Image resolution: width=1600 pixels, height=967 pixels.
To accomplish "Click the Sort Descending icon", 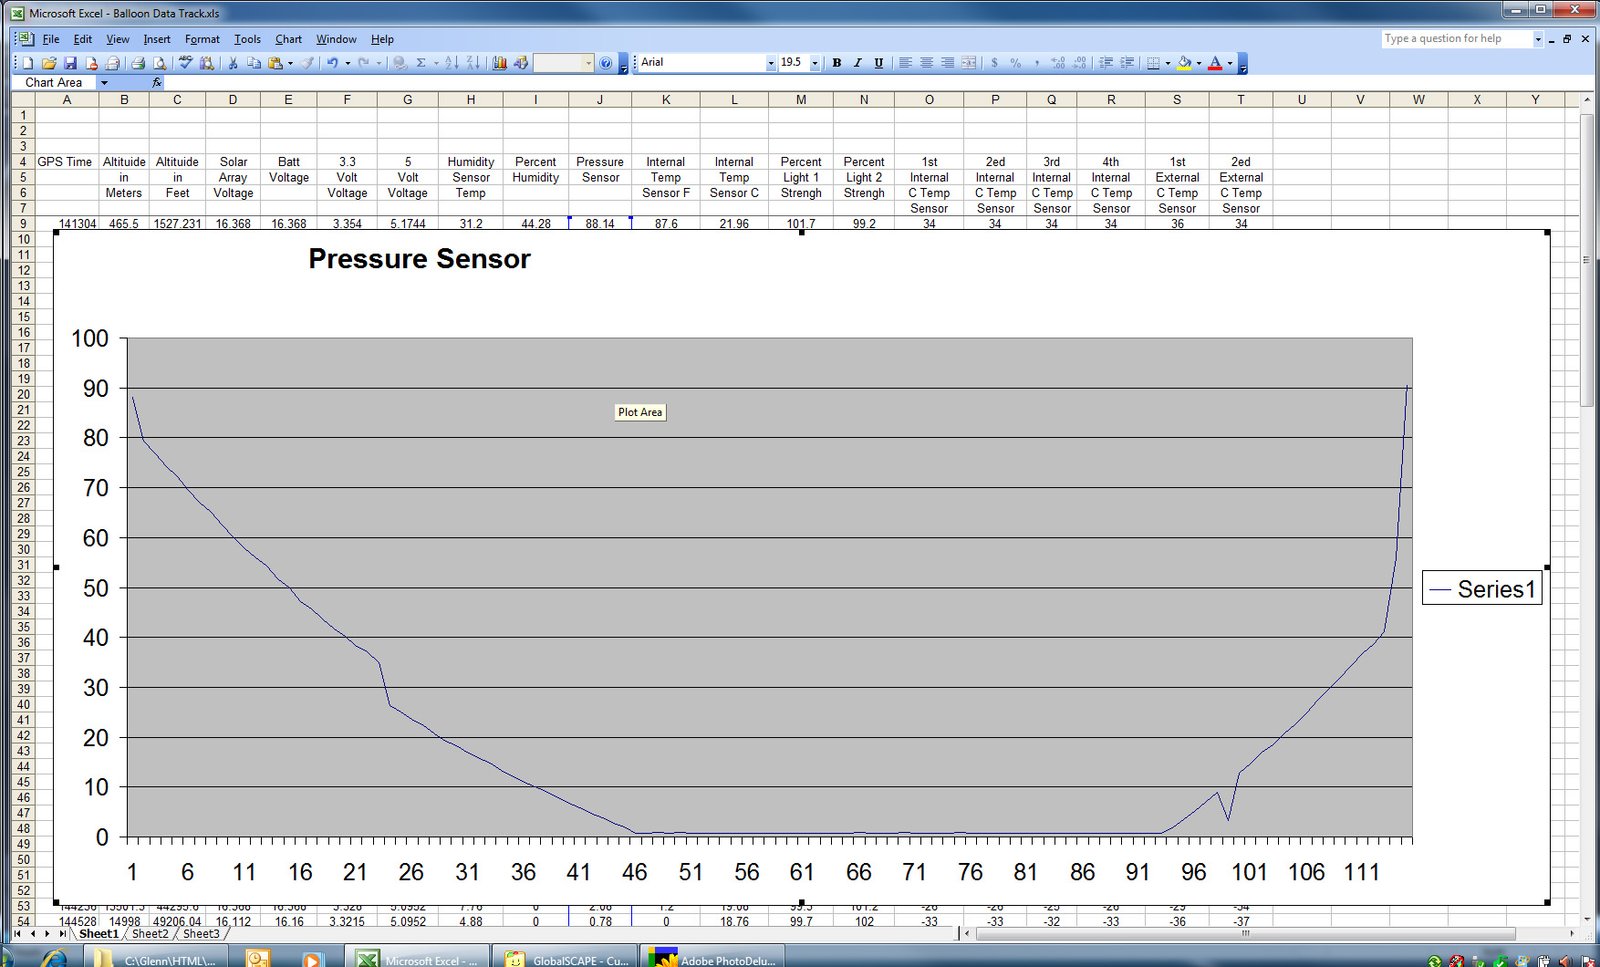I will 473,63.
